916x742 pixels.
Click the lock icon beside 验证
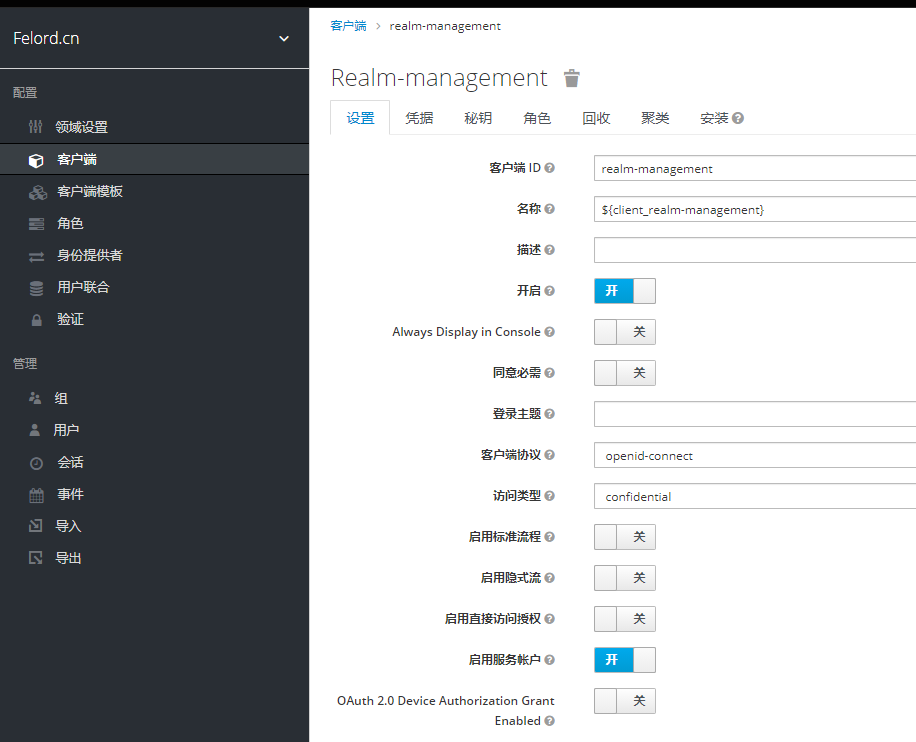[x=36, y=320]
